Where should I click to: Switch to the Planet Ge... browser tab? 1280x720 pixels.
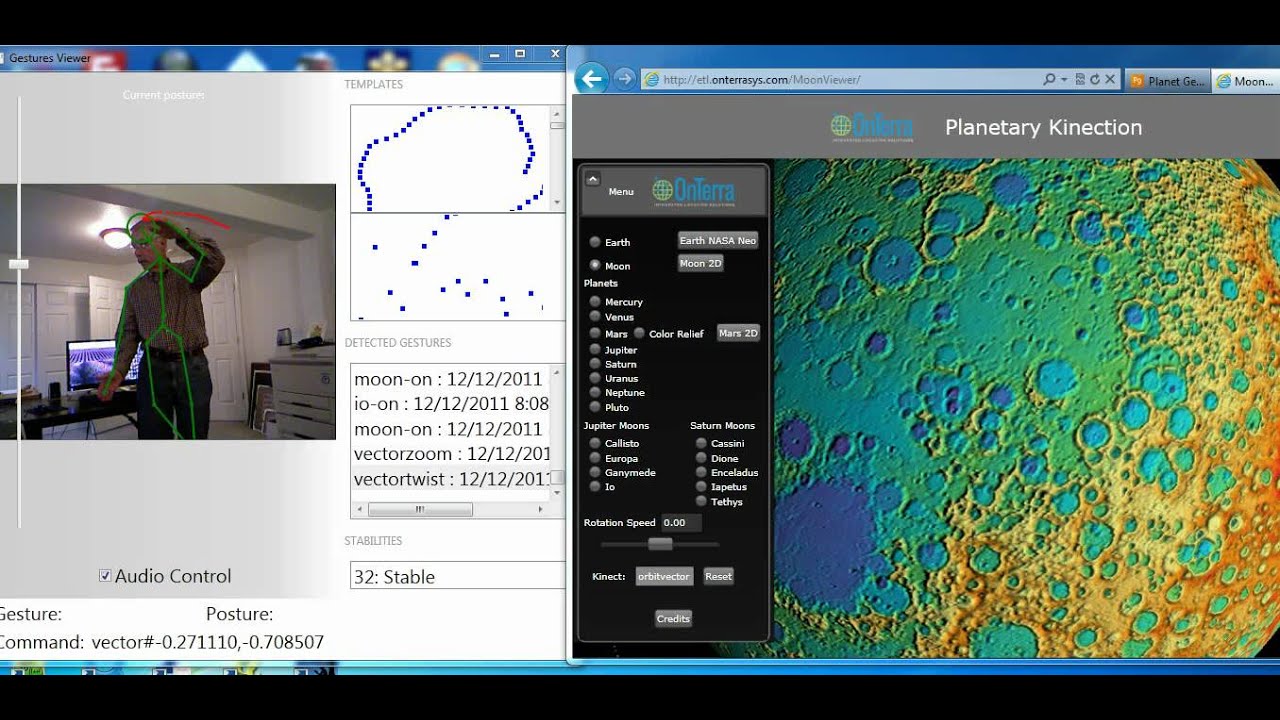(x=1168, y=81)
